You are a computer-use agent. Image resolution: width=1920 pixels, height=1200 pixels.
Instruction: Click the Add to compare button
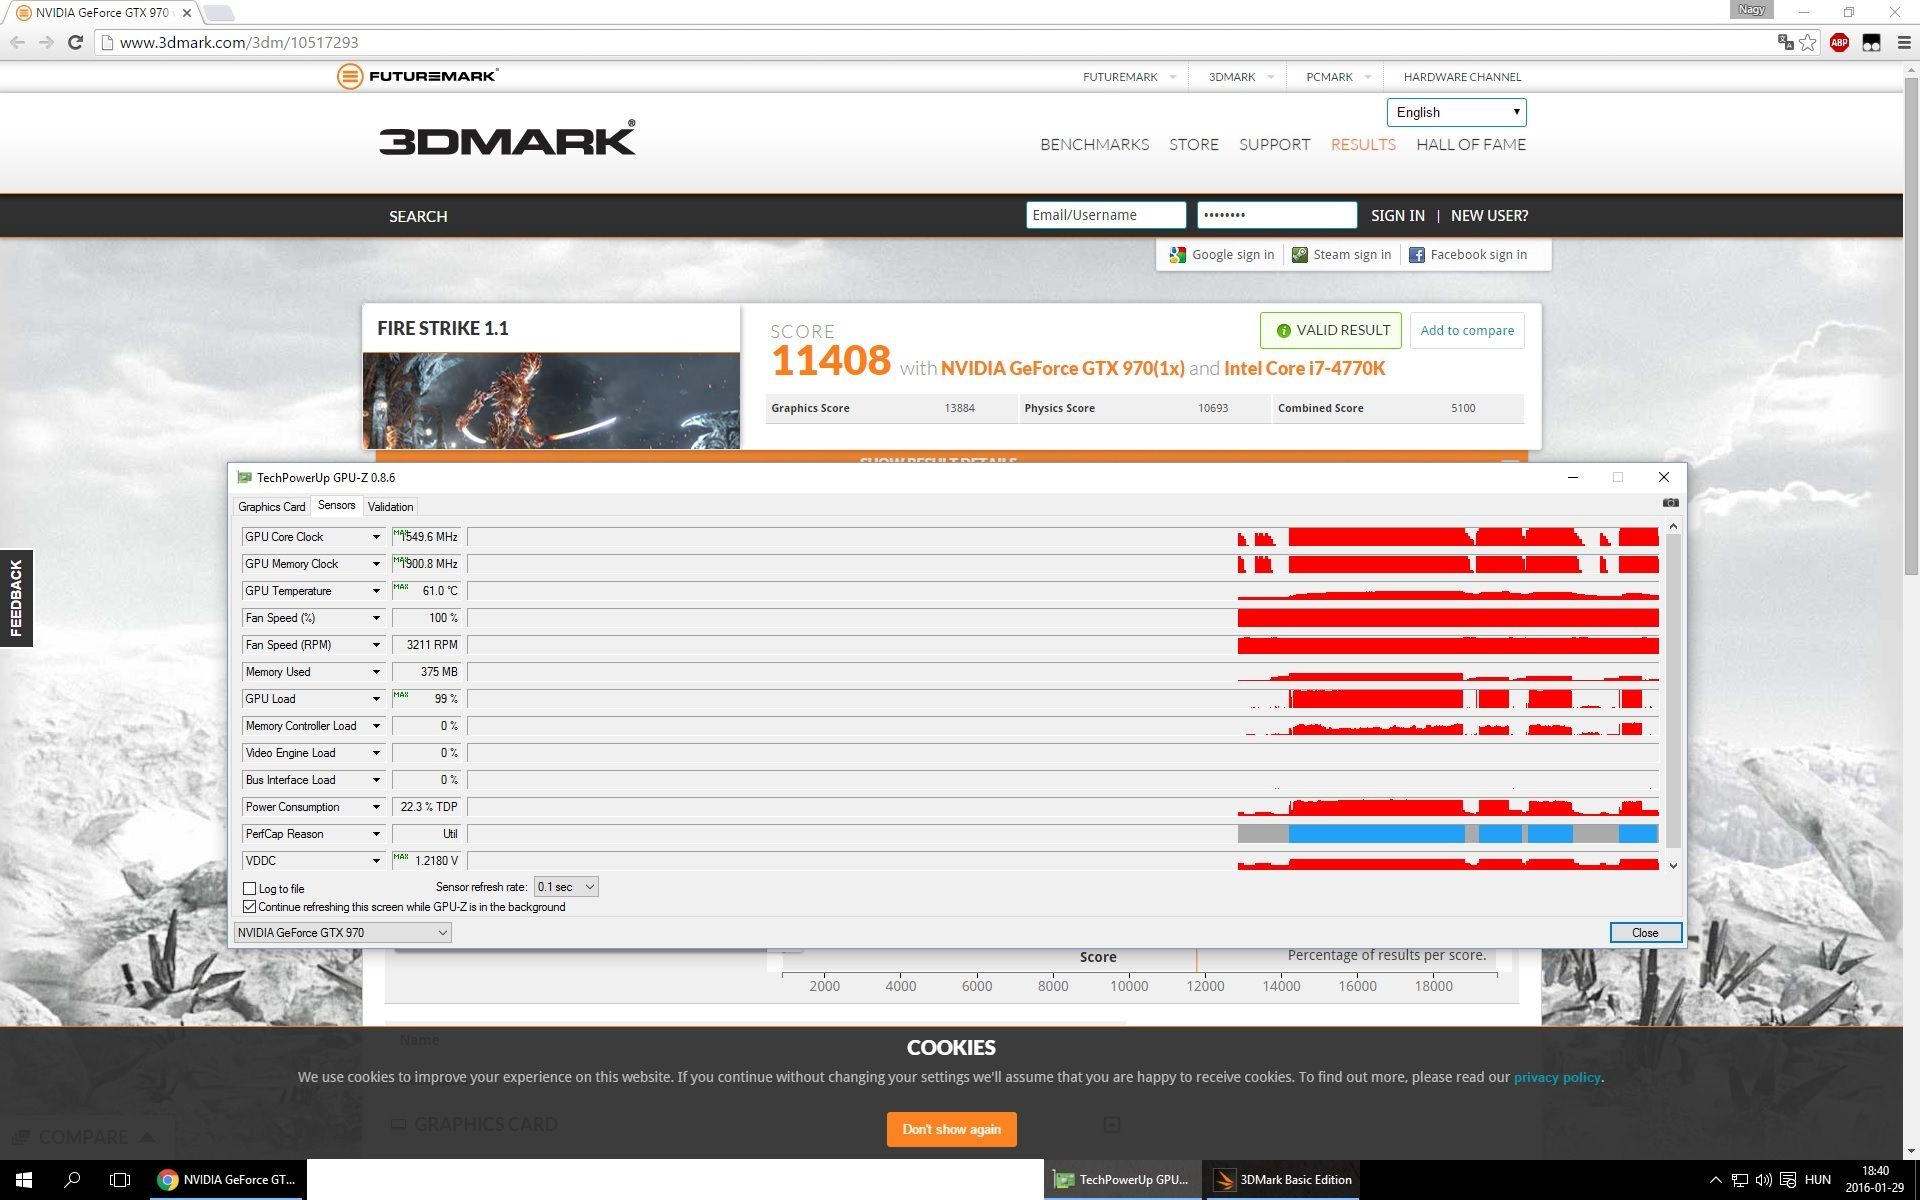1467,331
